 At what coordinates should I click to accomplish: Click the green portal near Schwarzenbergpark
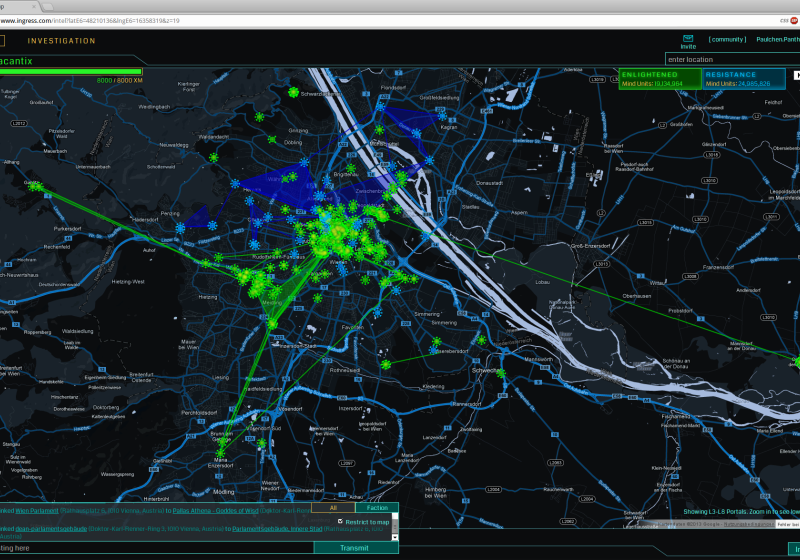pos(293,92)
